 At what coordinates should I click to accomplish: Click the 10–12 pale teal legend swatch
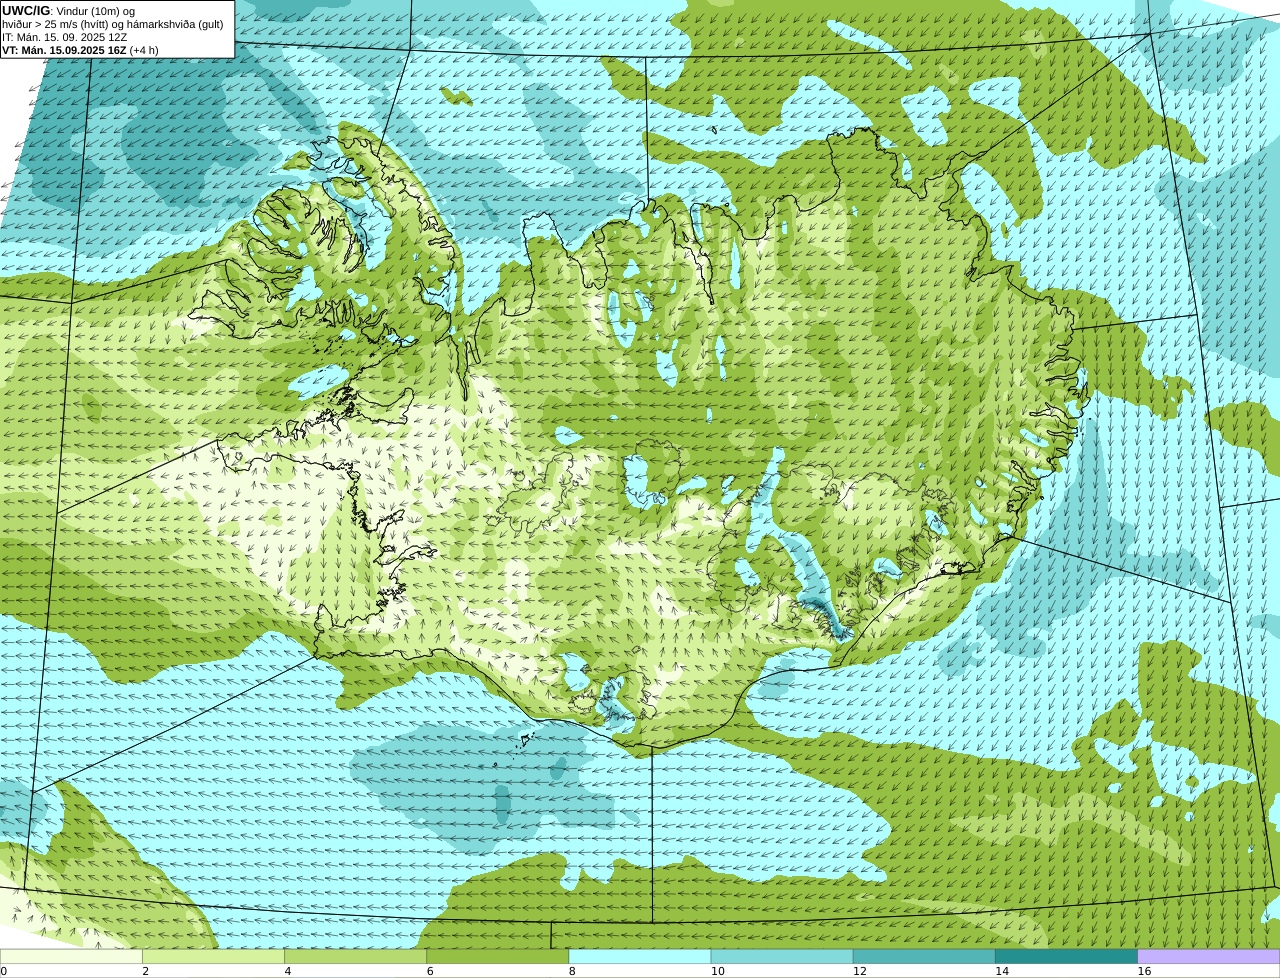pos(782,956)
